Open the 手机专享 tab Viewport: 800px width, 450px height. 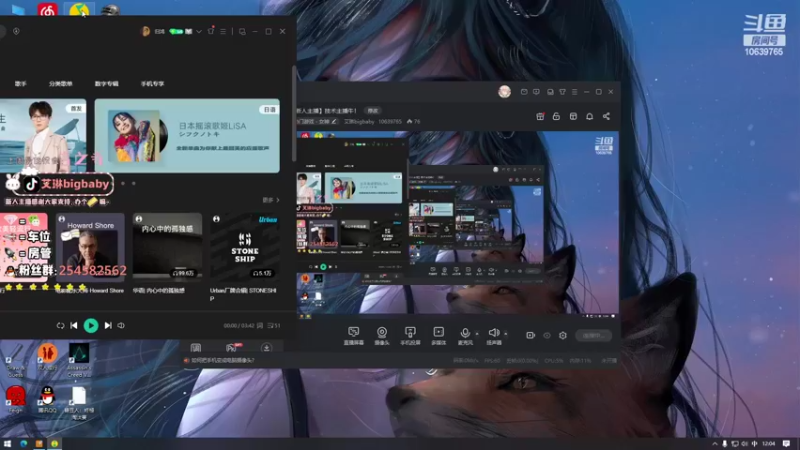pos(153,84)
